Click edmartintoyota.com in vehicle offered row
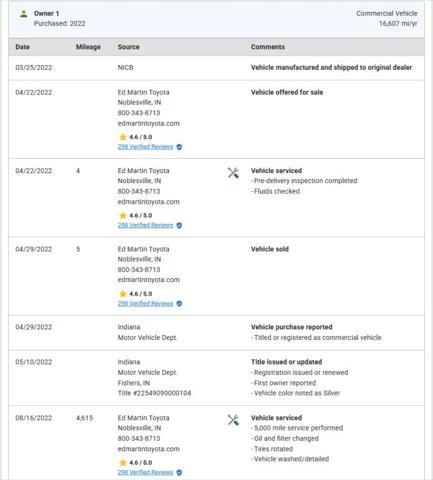This screenshot has width=433, height=480. coord(148,123)
